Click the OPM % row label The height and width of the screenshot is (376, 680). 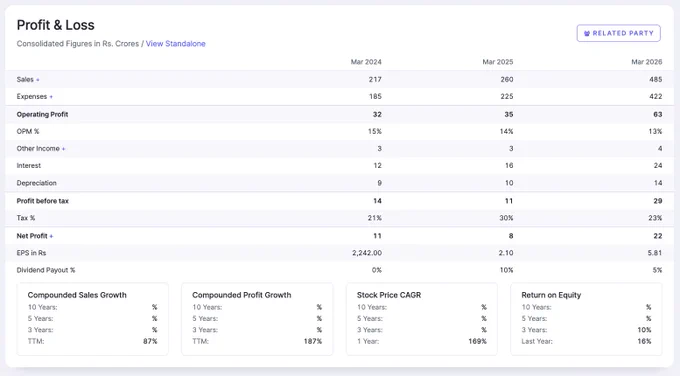pyautogui.click(x=28, y=131)
